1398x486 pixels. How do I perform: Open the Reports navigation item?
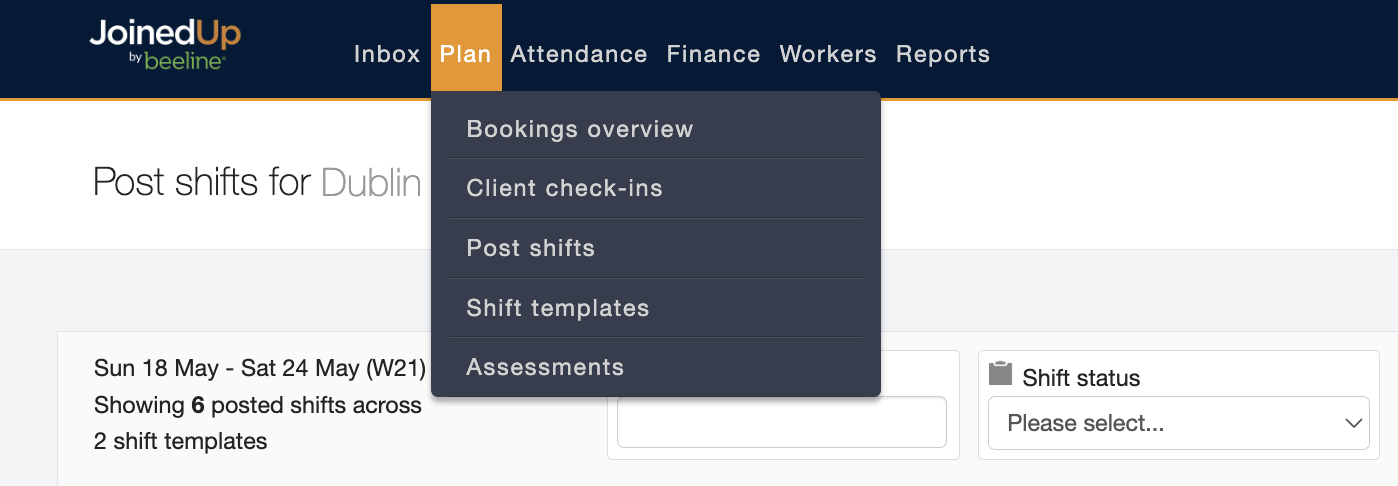tap(942, 54)
